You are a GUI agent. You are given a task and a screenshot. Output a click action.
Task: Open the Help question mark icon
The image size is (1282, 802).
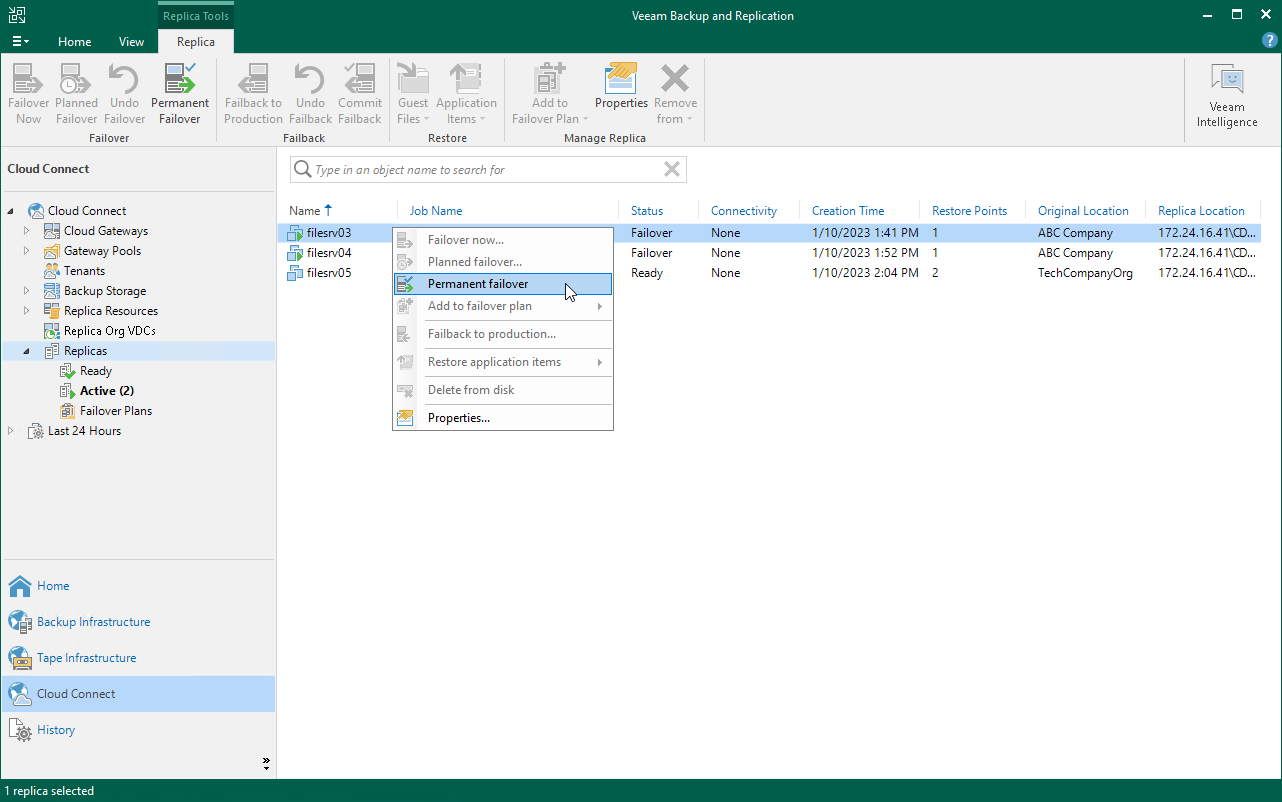point(1270,41)
